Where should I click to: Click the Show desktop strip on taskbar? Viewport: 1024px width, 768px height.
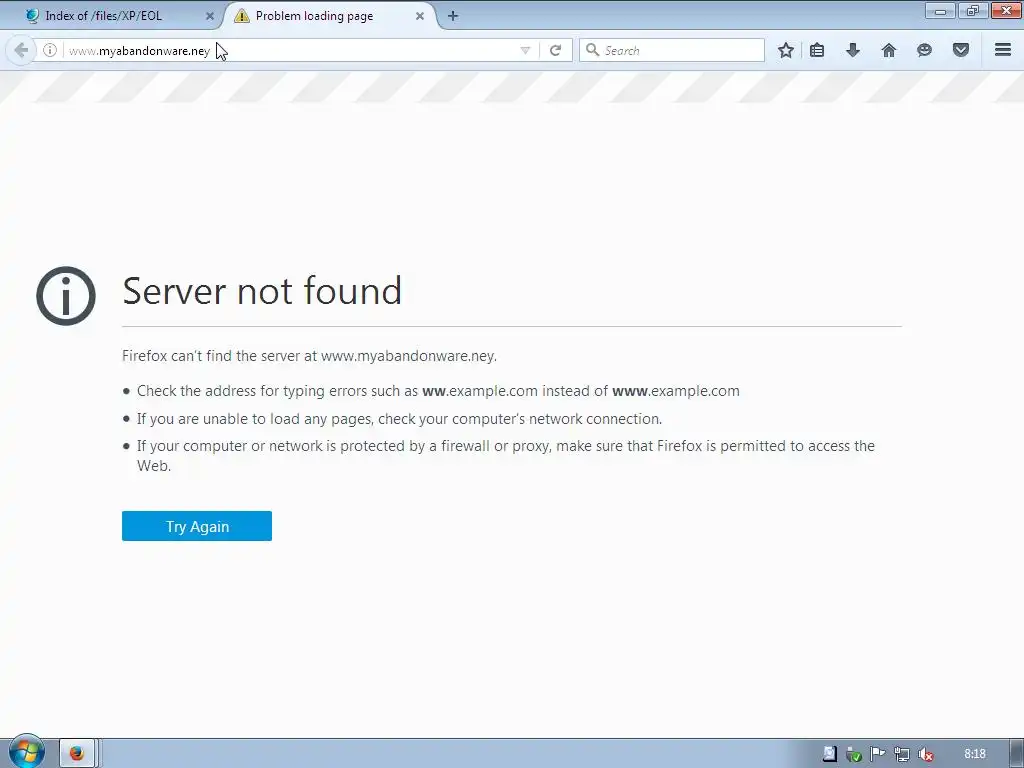1017,754
